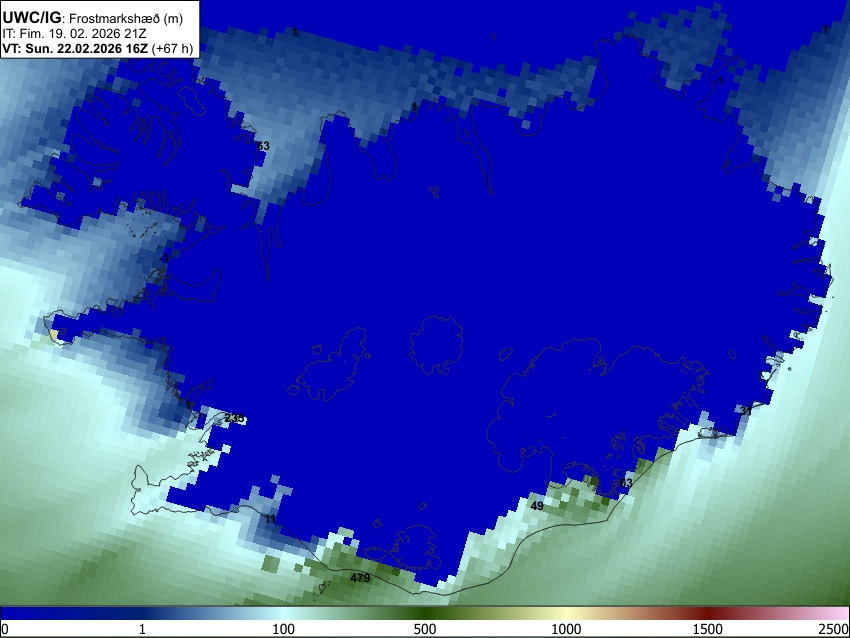Click the "31" value on the map

pos(746,411)
